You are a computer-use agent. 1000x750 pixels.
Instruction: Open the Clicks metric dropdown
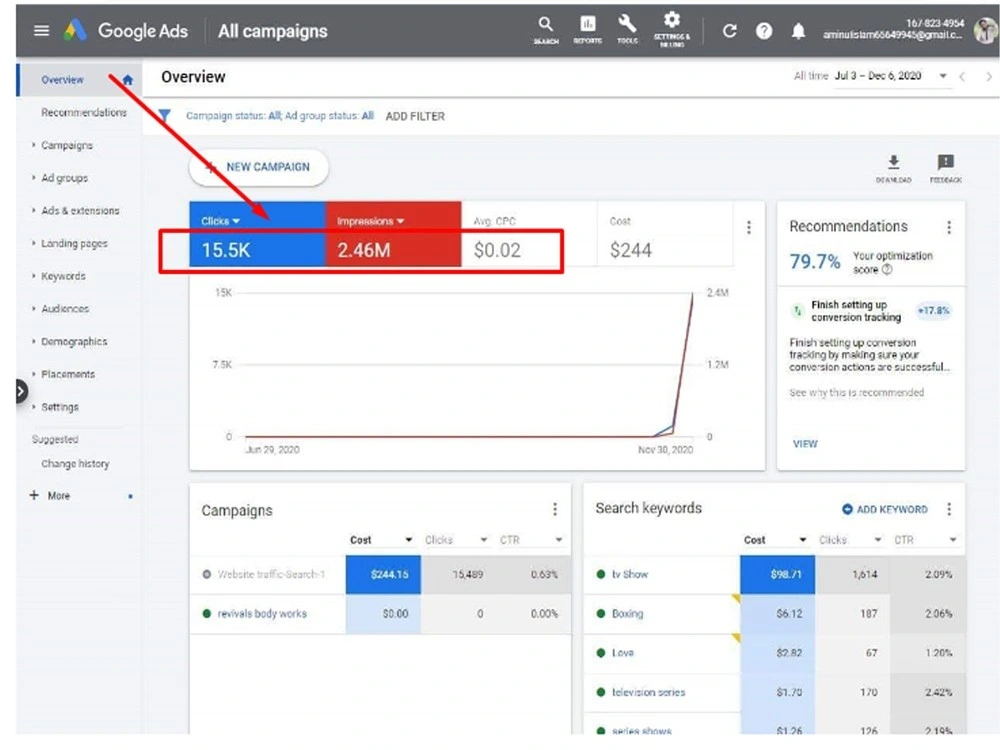point(221,221)
